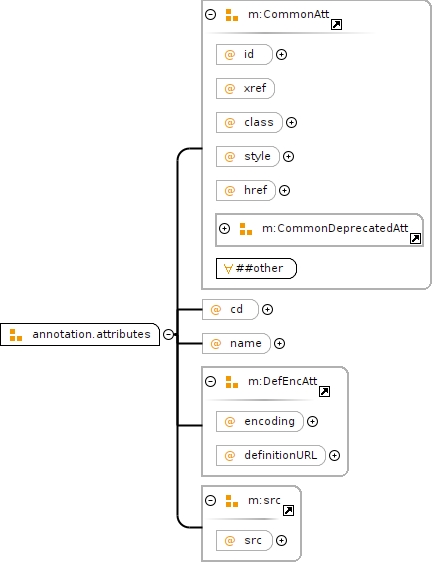This screenshot has width=433, height=563.
Task: Collapse the m:src group
Action: (210, 500)
